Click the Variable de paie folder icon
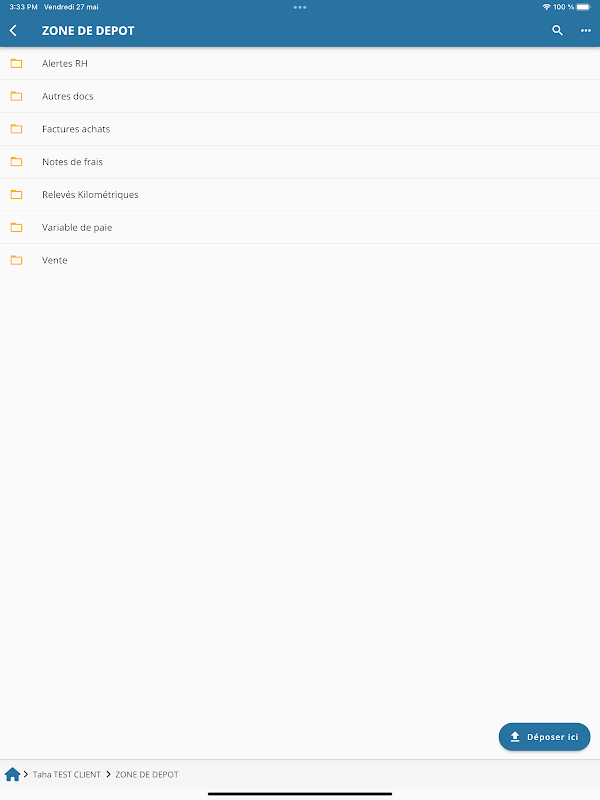The width and height of the screenshot is (600, 800). click(16, 227)
